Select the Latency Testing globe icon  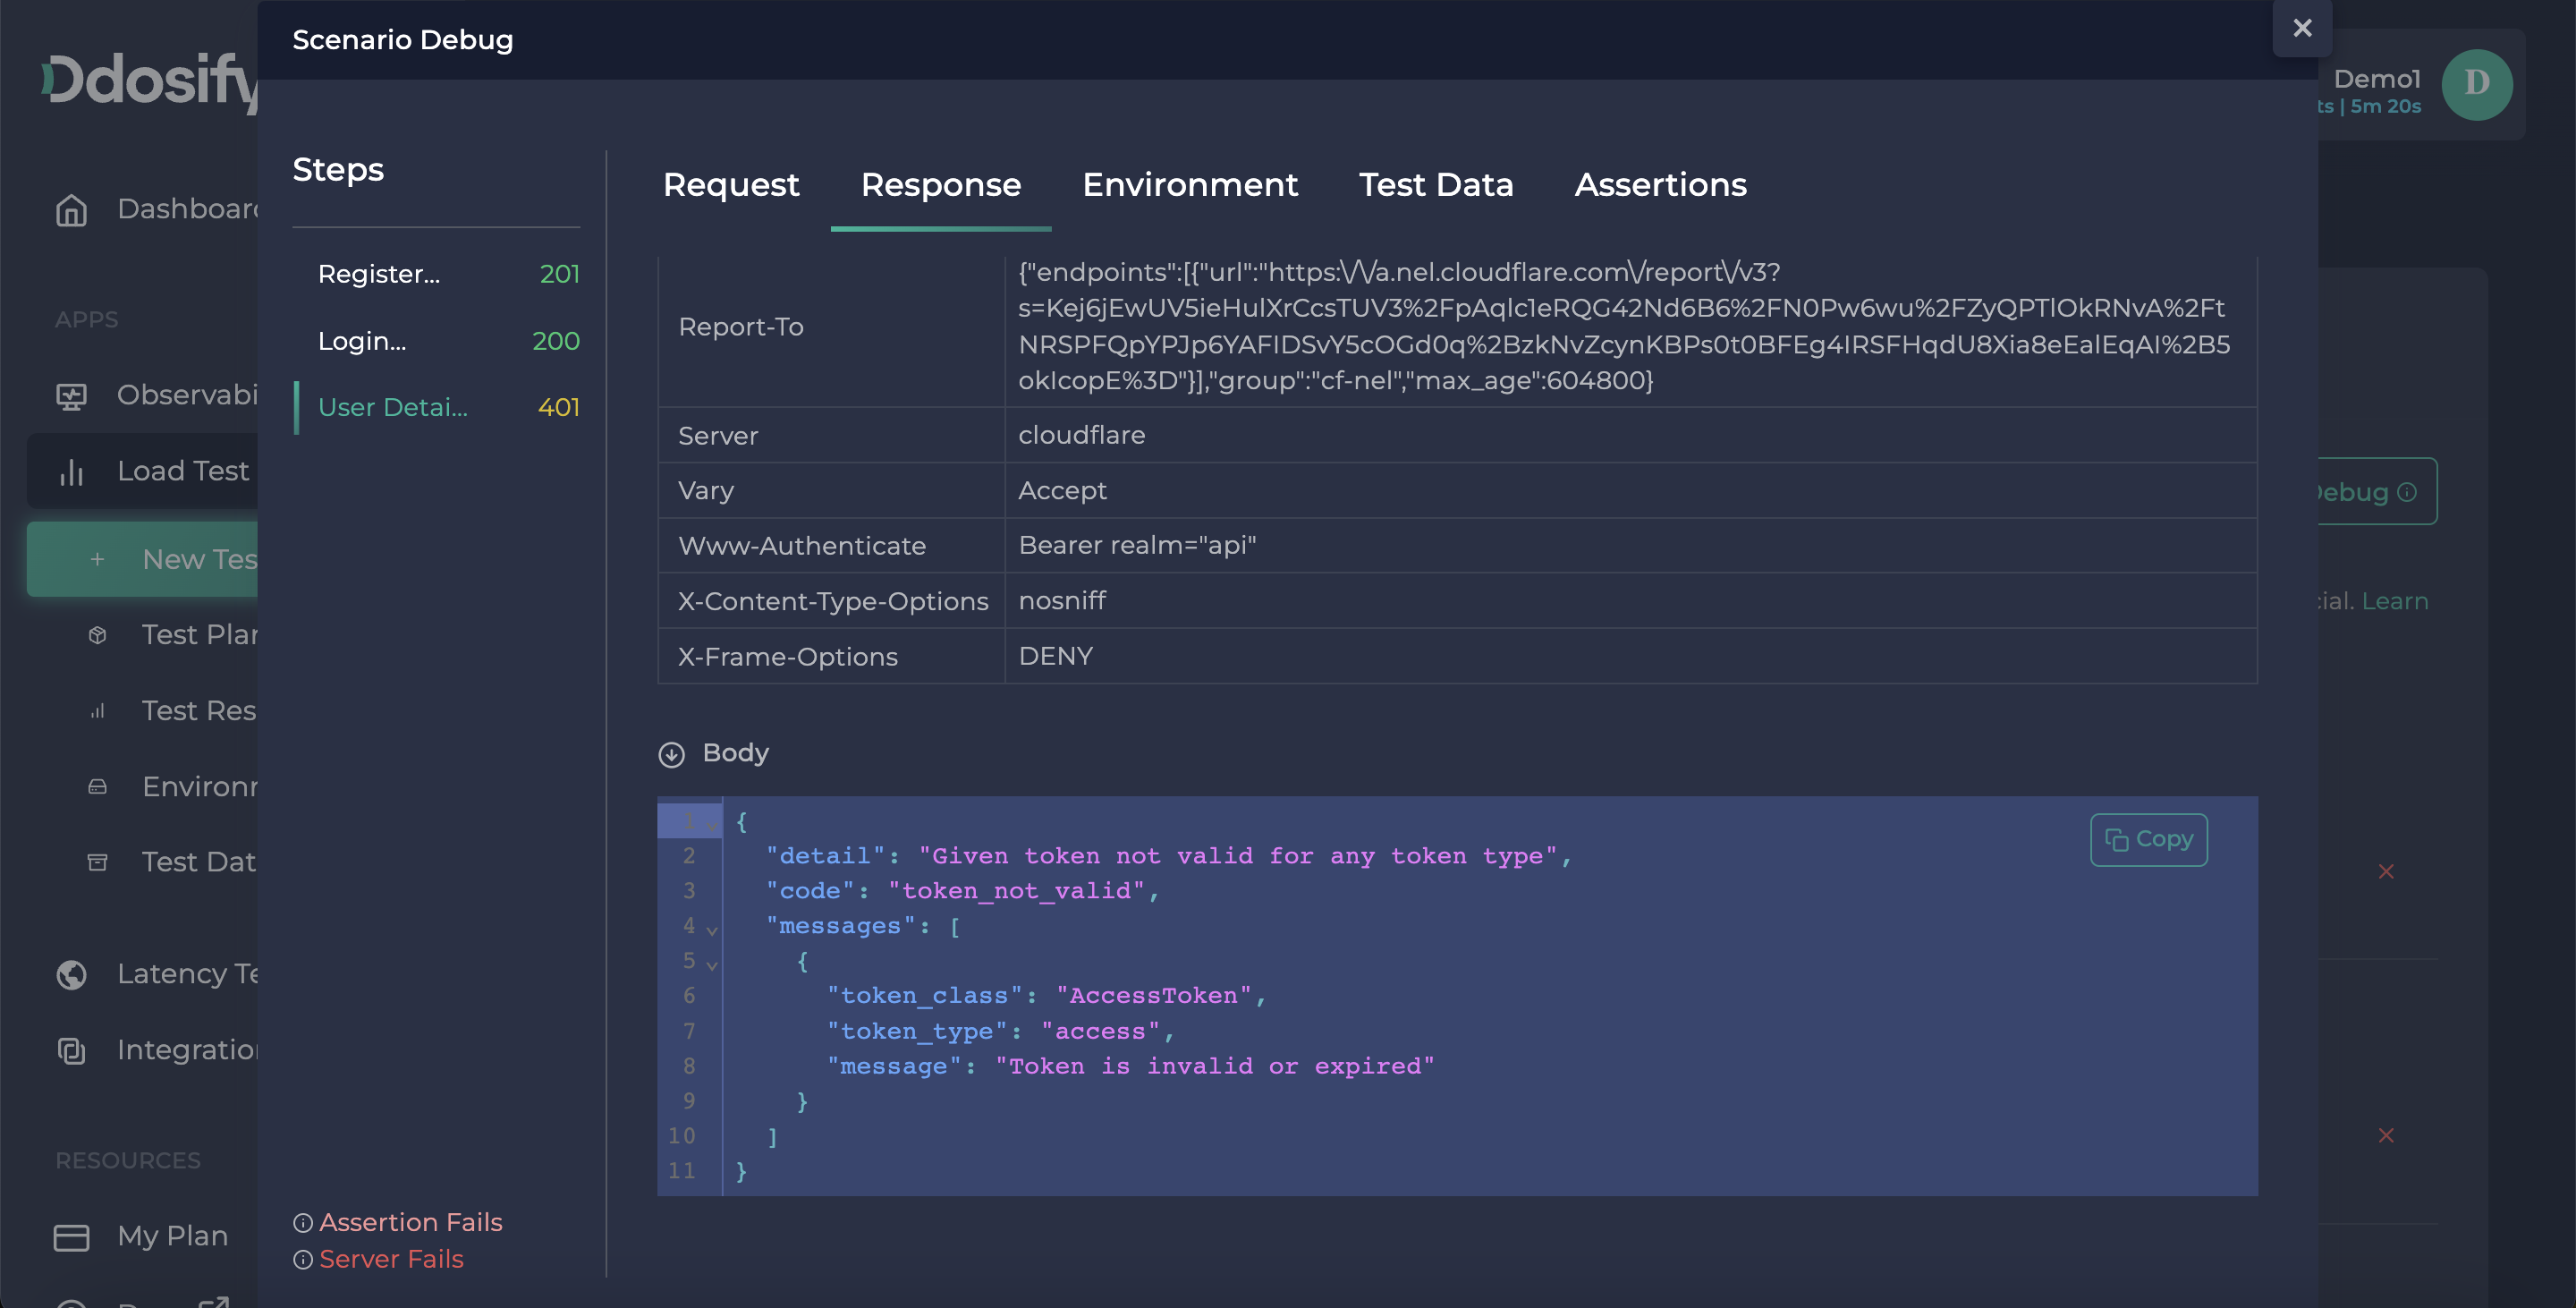tap(71, 974)
